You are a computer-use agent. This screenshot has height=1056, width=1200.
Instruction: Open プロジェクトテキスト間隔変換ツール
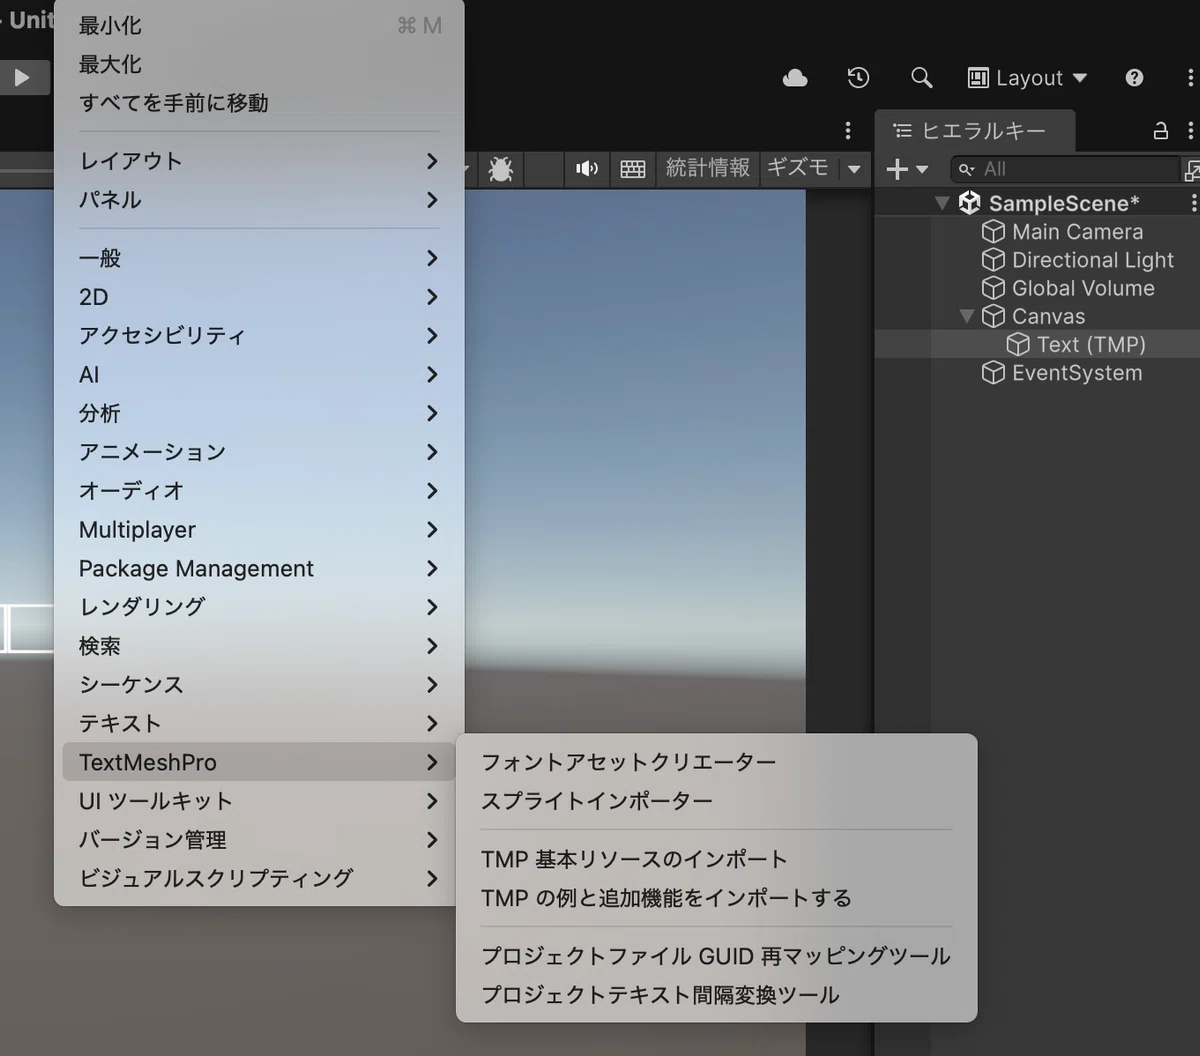tap(716, 995)
